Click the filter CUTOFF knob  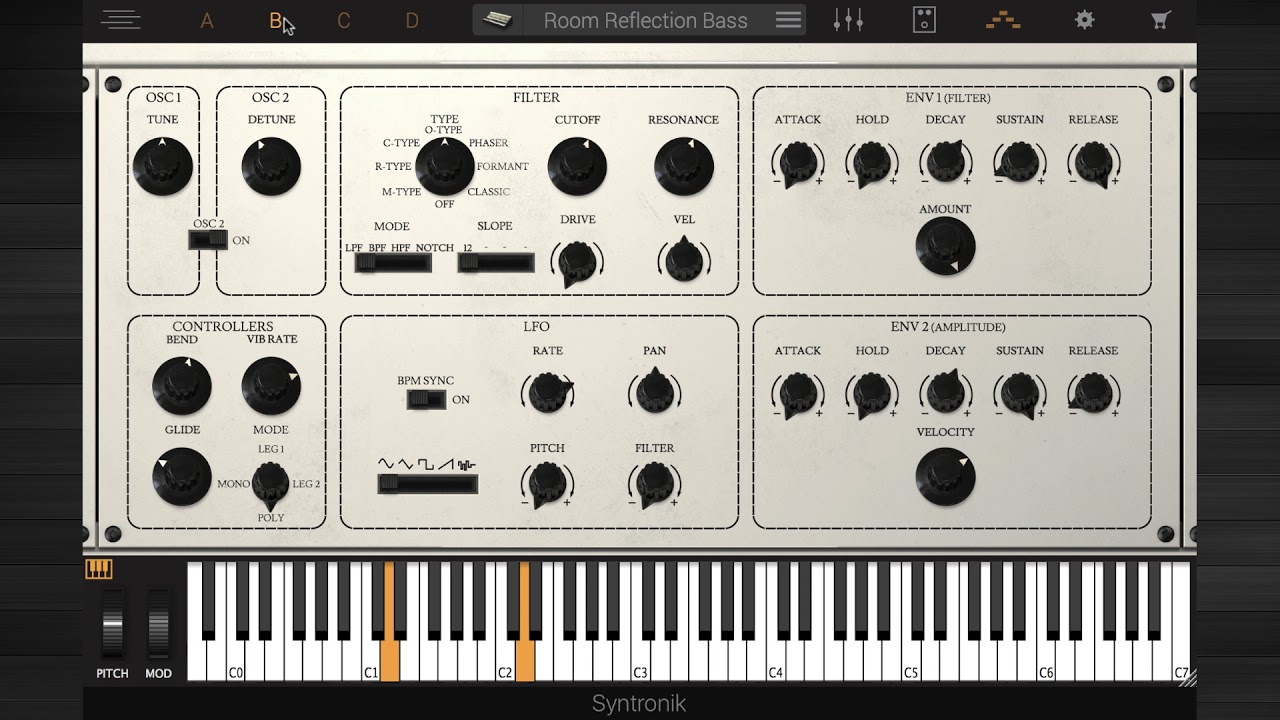577,166
